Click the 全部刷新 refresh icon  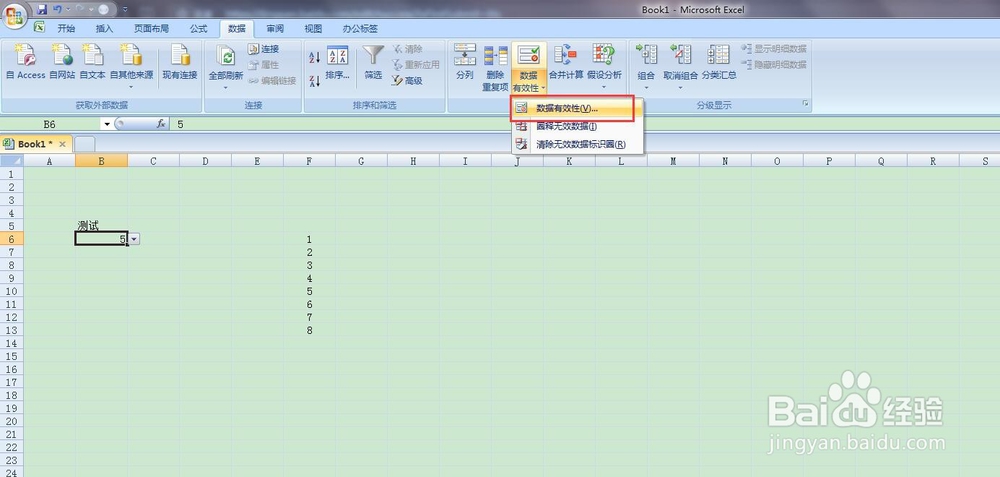click(226, 55)
